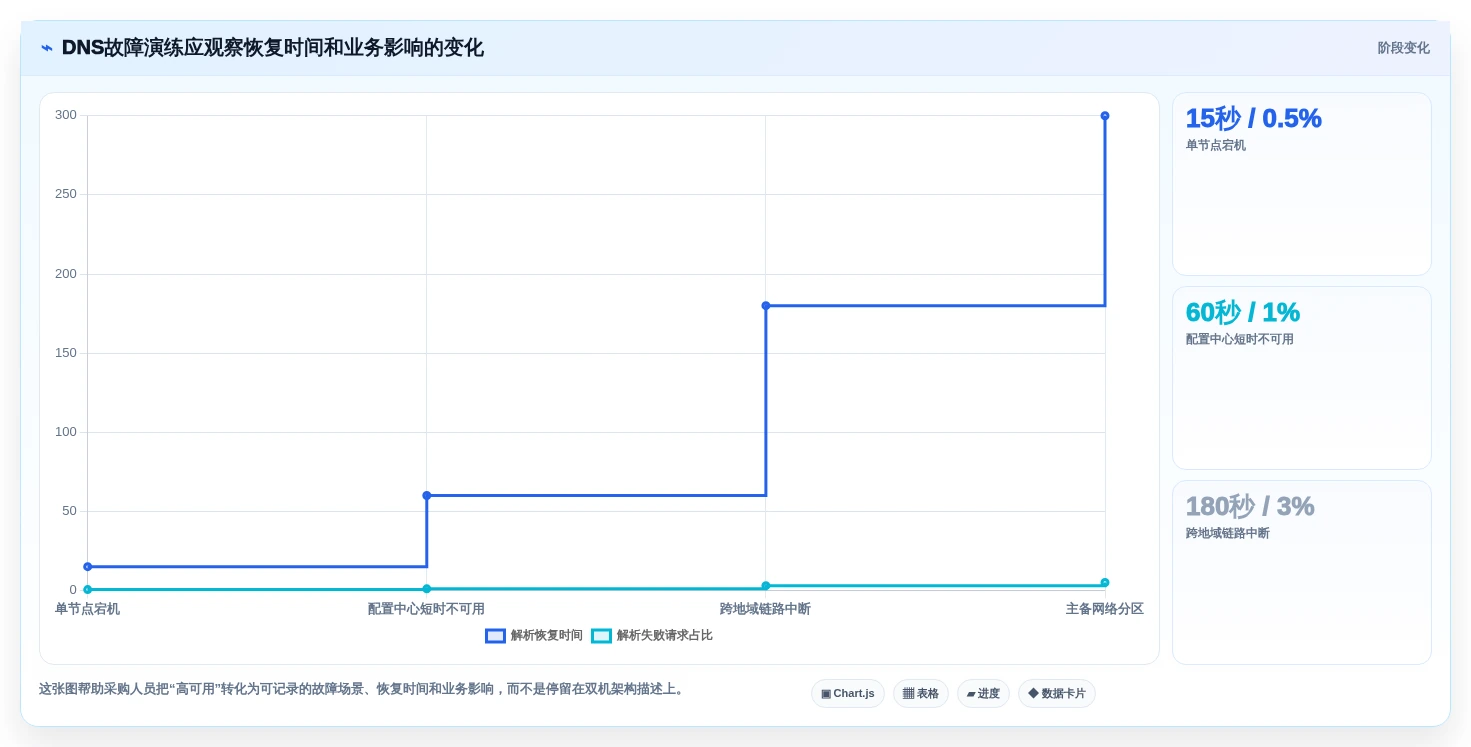Toggle the 解析恢复时间 legend item
The width and height of the screenshot is (1471, 747).
(534, 635)
